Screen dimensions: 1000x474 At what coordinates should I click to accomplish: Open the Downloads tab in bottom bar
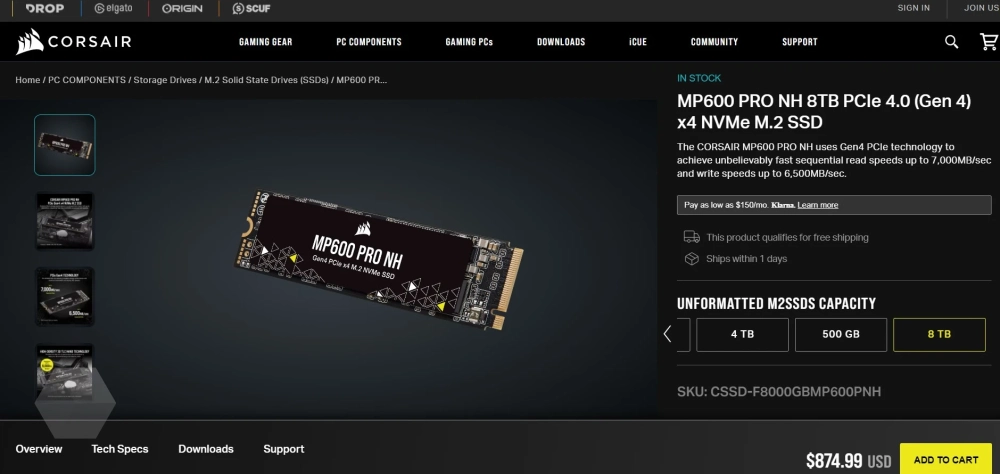pyautogui.click(x=206, y=449)
